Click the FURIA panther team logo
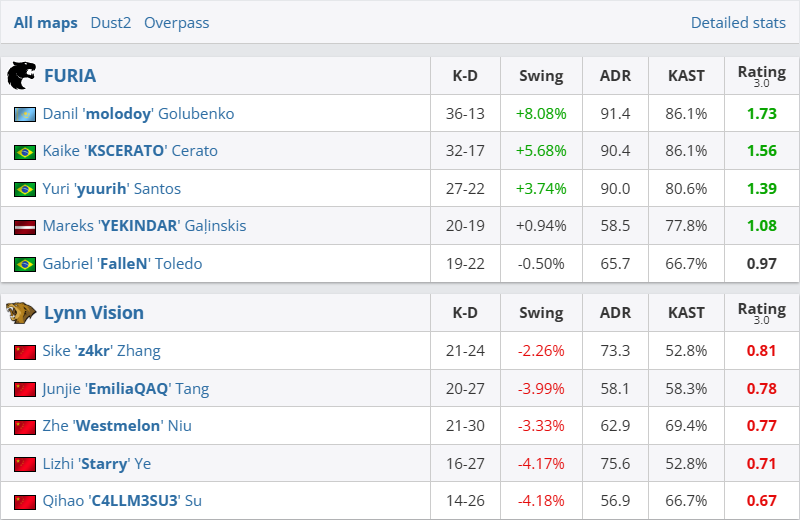Screen dimensions: 800x520 pos(21,76)
